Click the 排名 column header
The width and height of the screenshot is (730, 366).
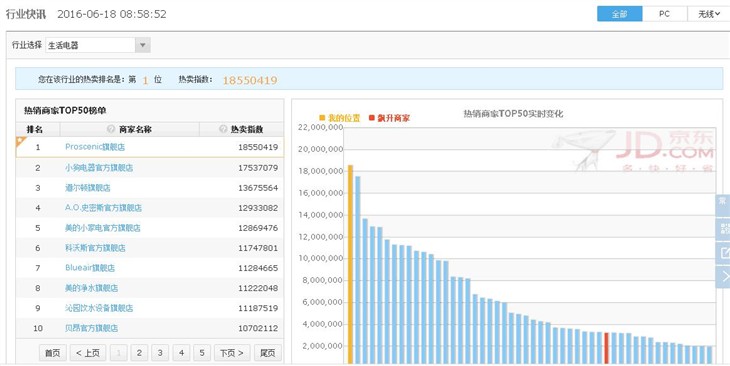34,129
